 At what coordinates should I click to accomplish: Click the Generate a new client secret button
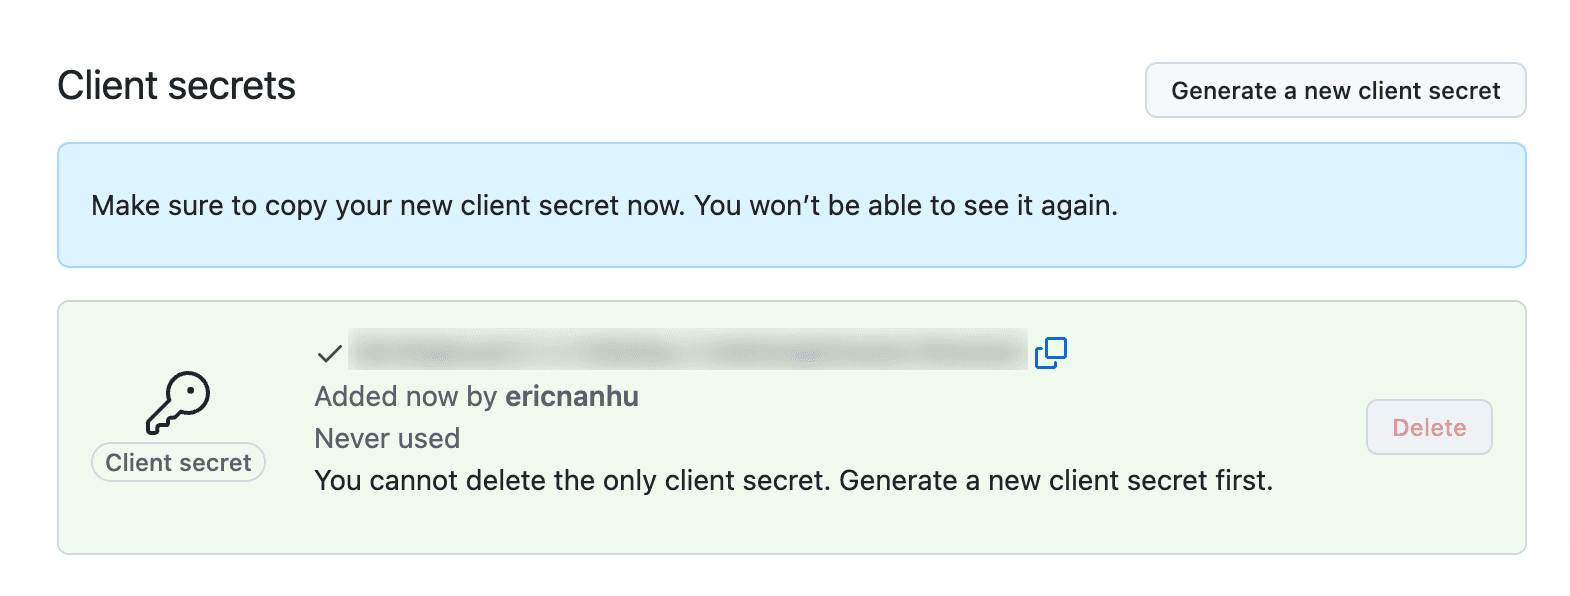(1335, 90)
